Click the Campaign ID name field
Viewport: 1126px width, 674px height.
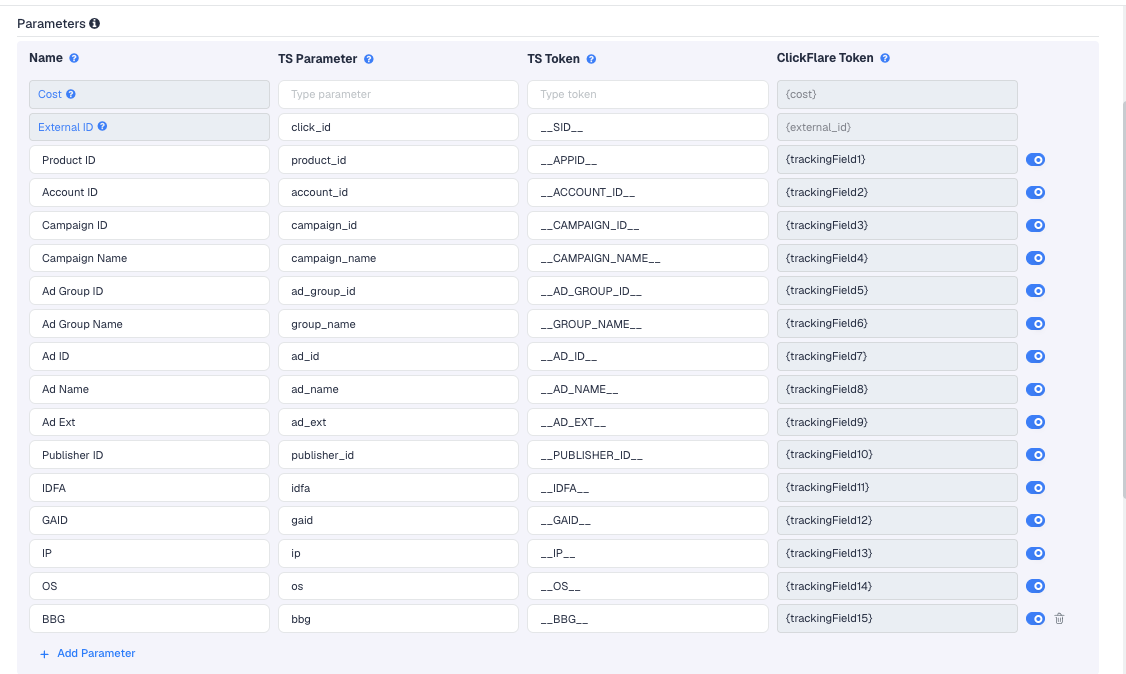tap(149, 225)
